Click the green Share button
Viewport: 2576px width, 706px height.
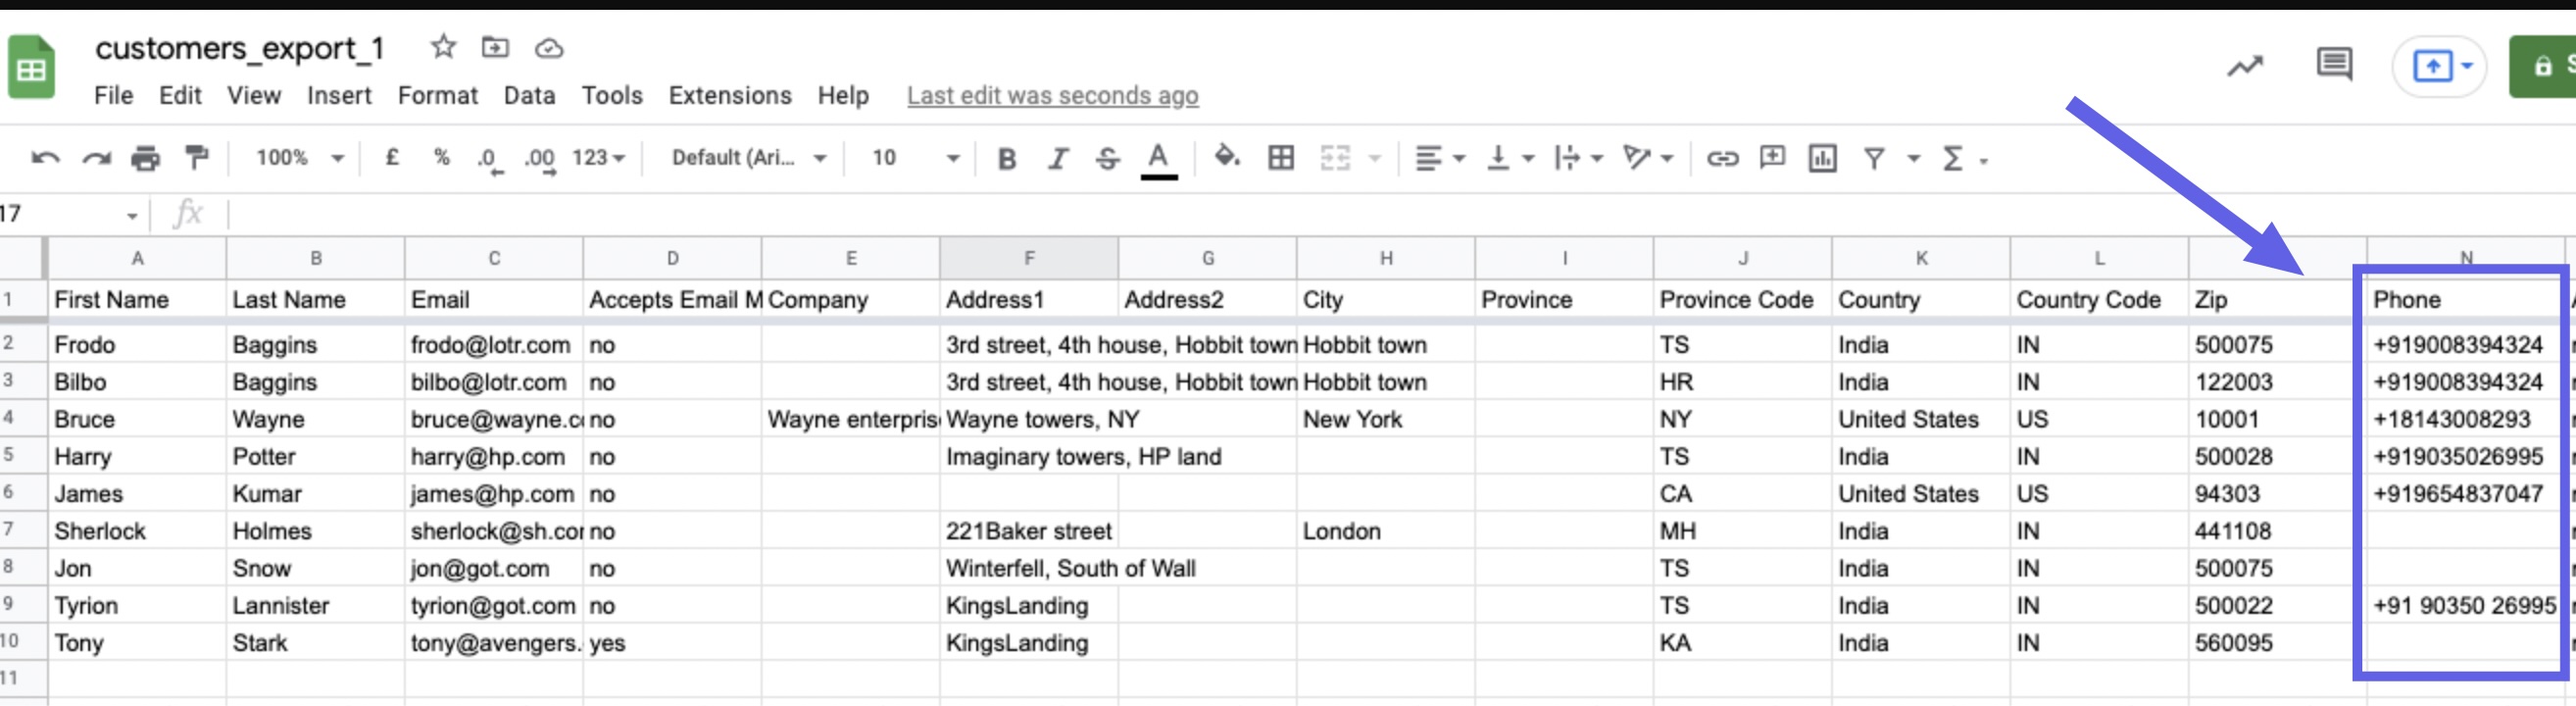pos(2544,66)
